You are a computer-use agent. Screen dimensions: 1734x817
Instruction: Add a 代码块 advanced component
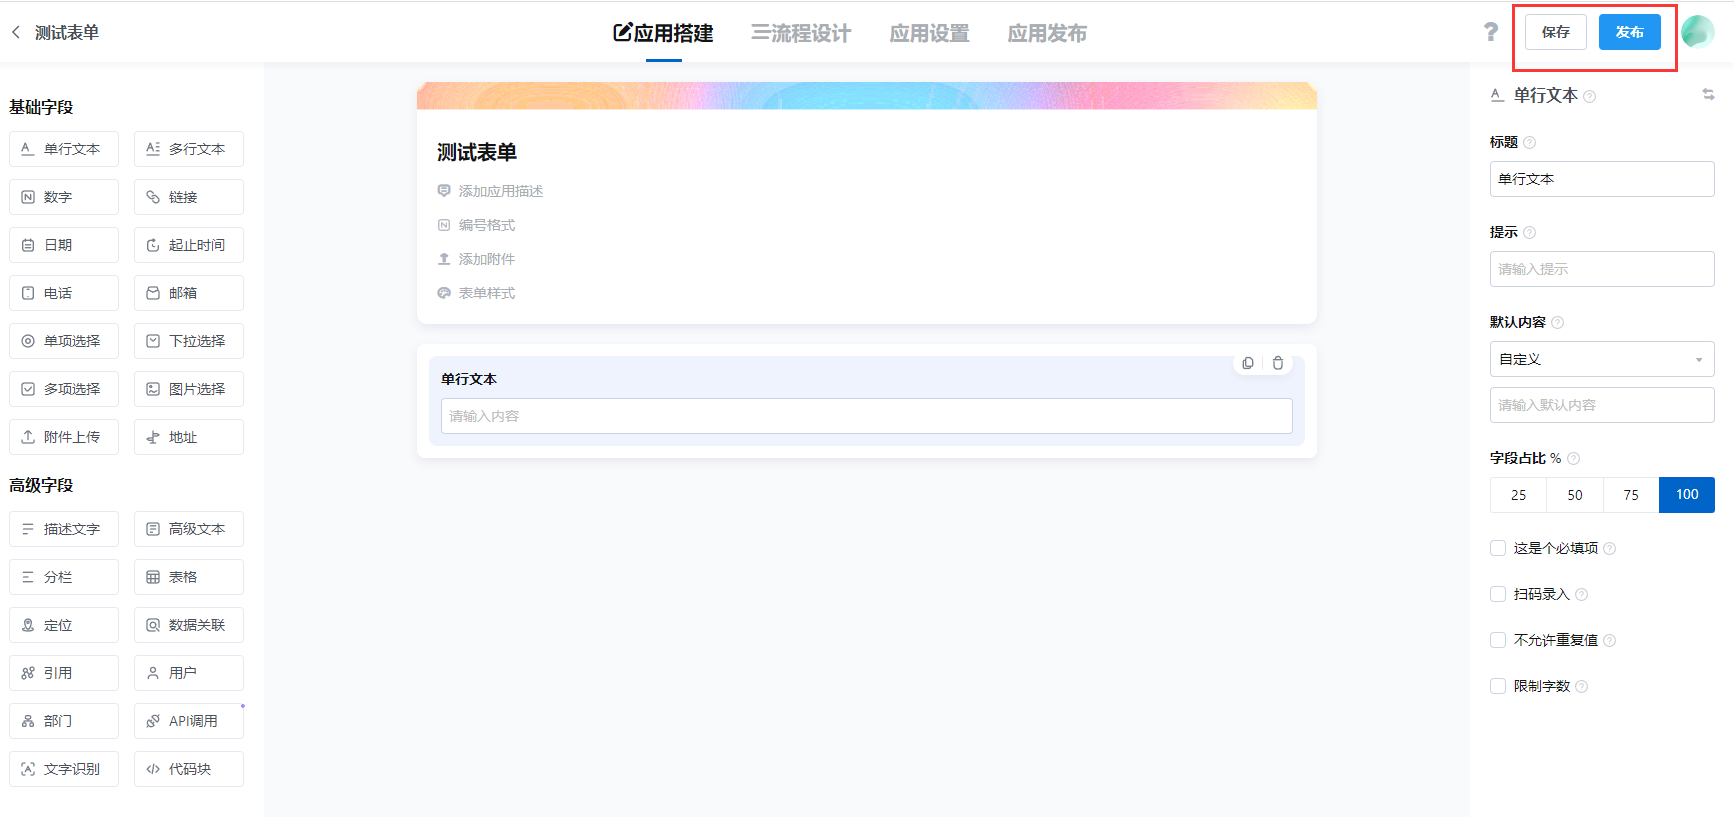coord(189,769)
